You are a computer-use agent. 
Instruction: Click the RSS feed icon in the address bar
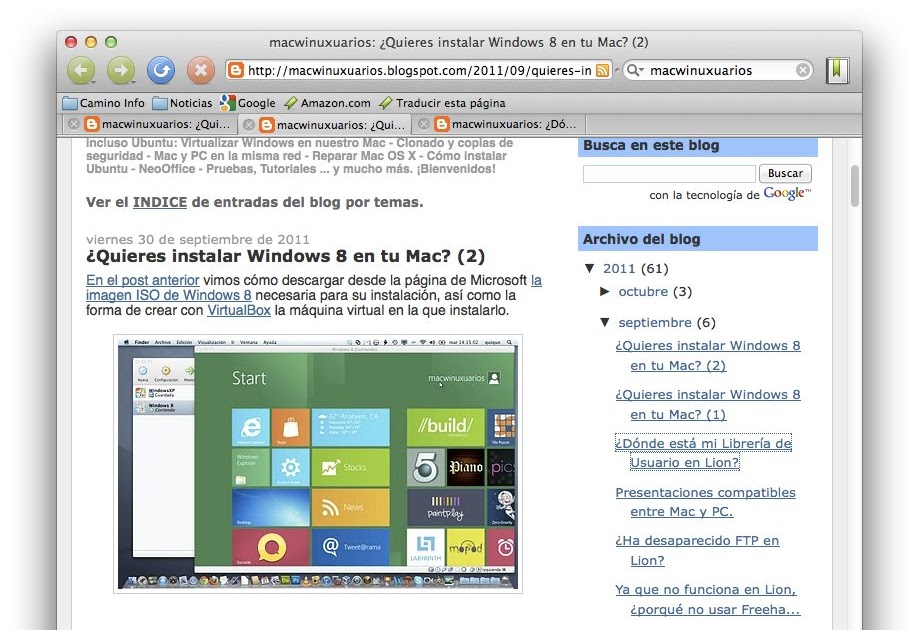coord(602,71)
